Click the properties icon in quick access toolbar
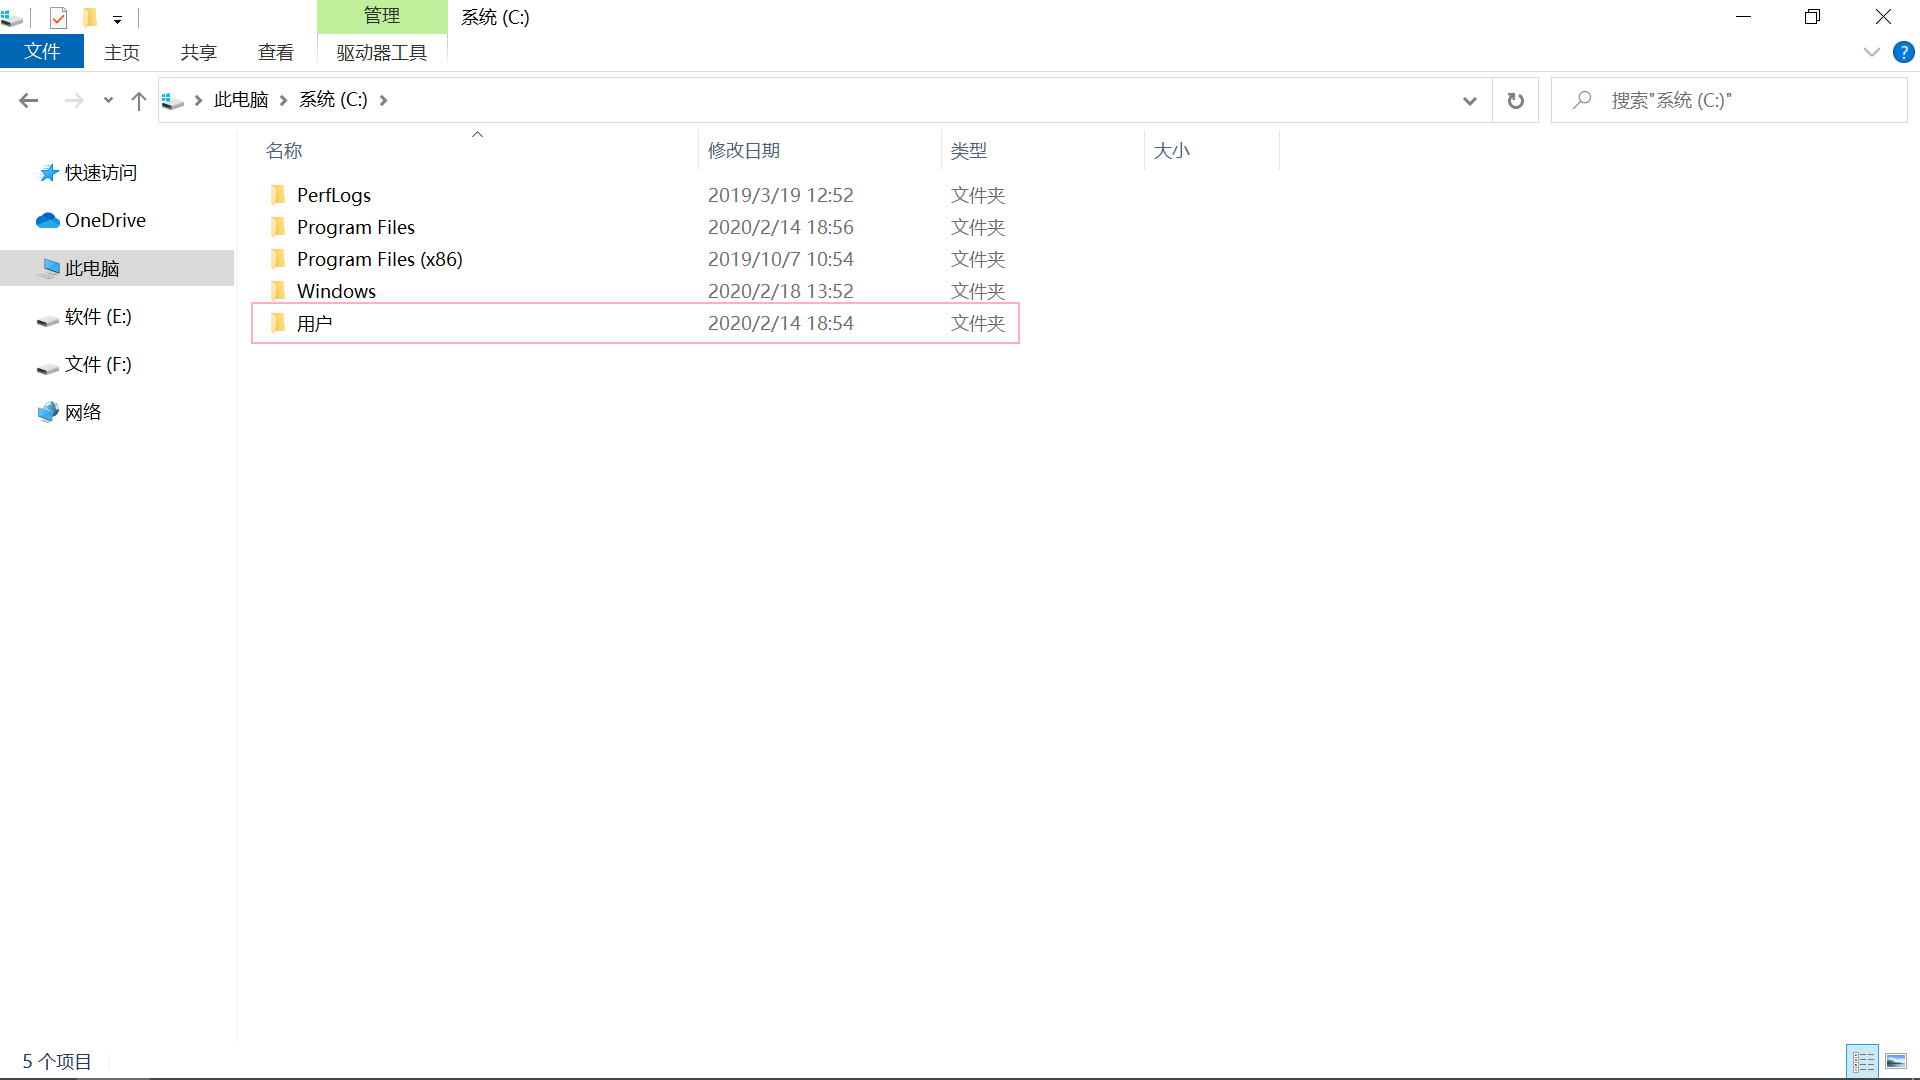Screen dimensions: 1920x1080 pos(58,17)
